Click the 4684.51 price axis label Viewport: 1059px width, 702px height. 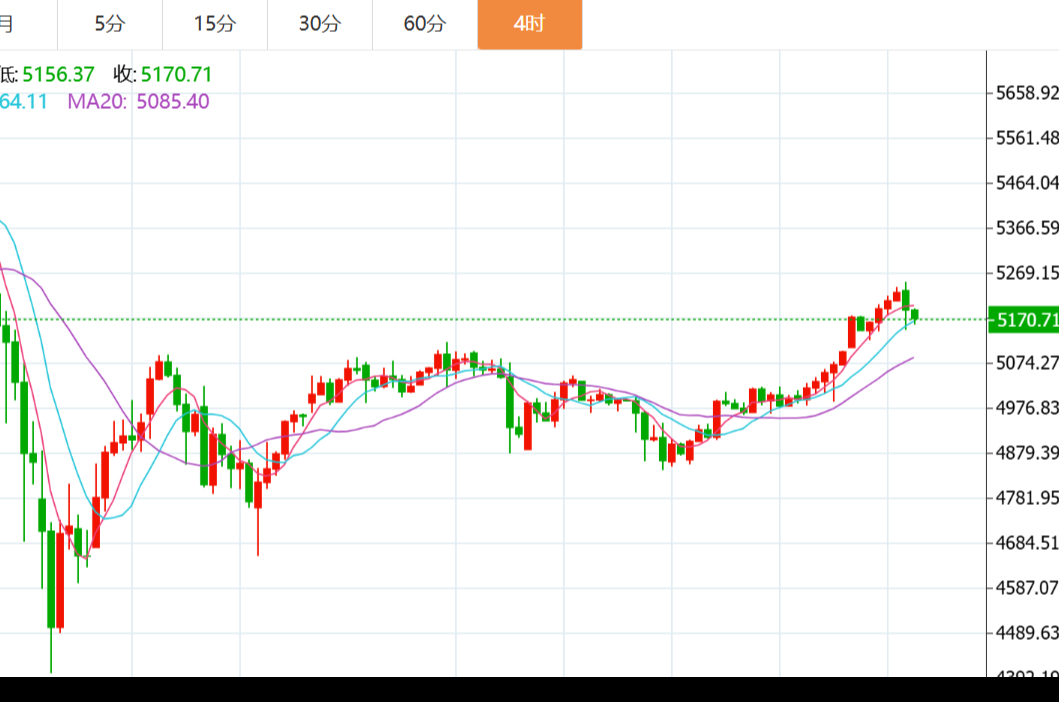pos(1027,543)
